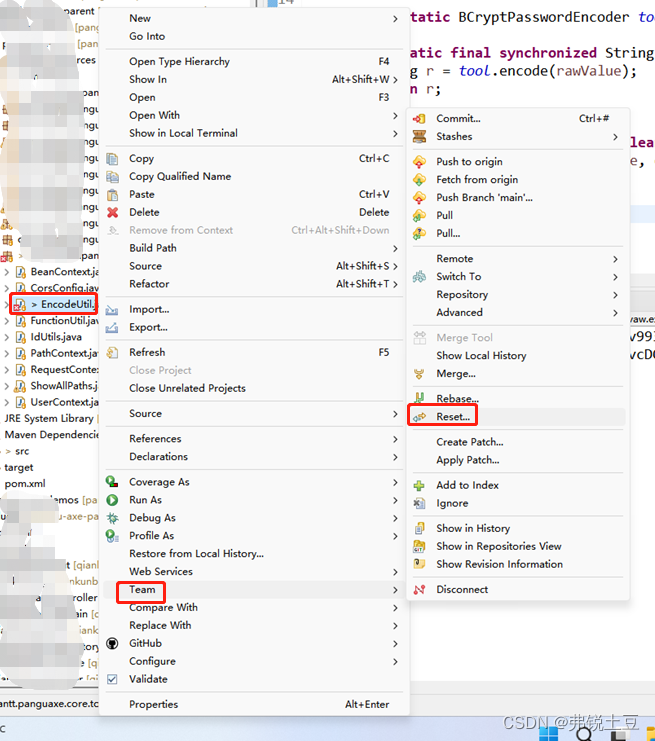Click the Disconnect icon

pos(419,590)
